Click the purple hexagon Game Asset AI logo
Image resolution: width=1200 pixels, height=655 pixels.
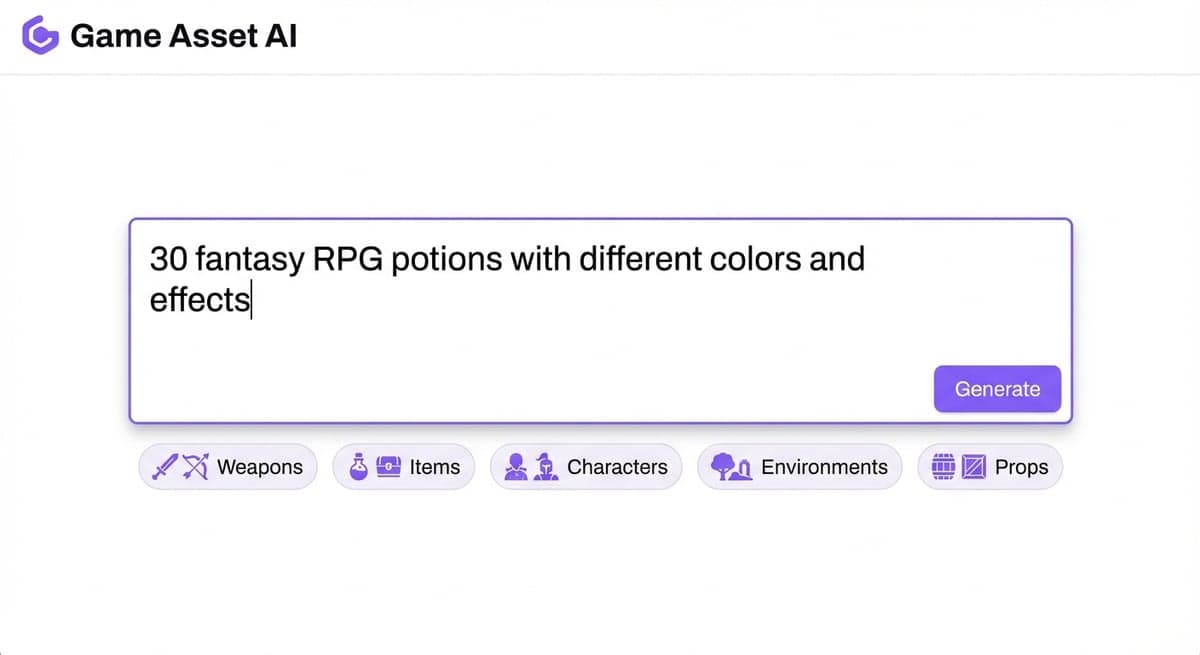pos(40,35)
